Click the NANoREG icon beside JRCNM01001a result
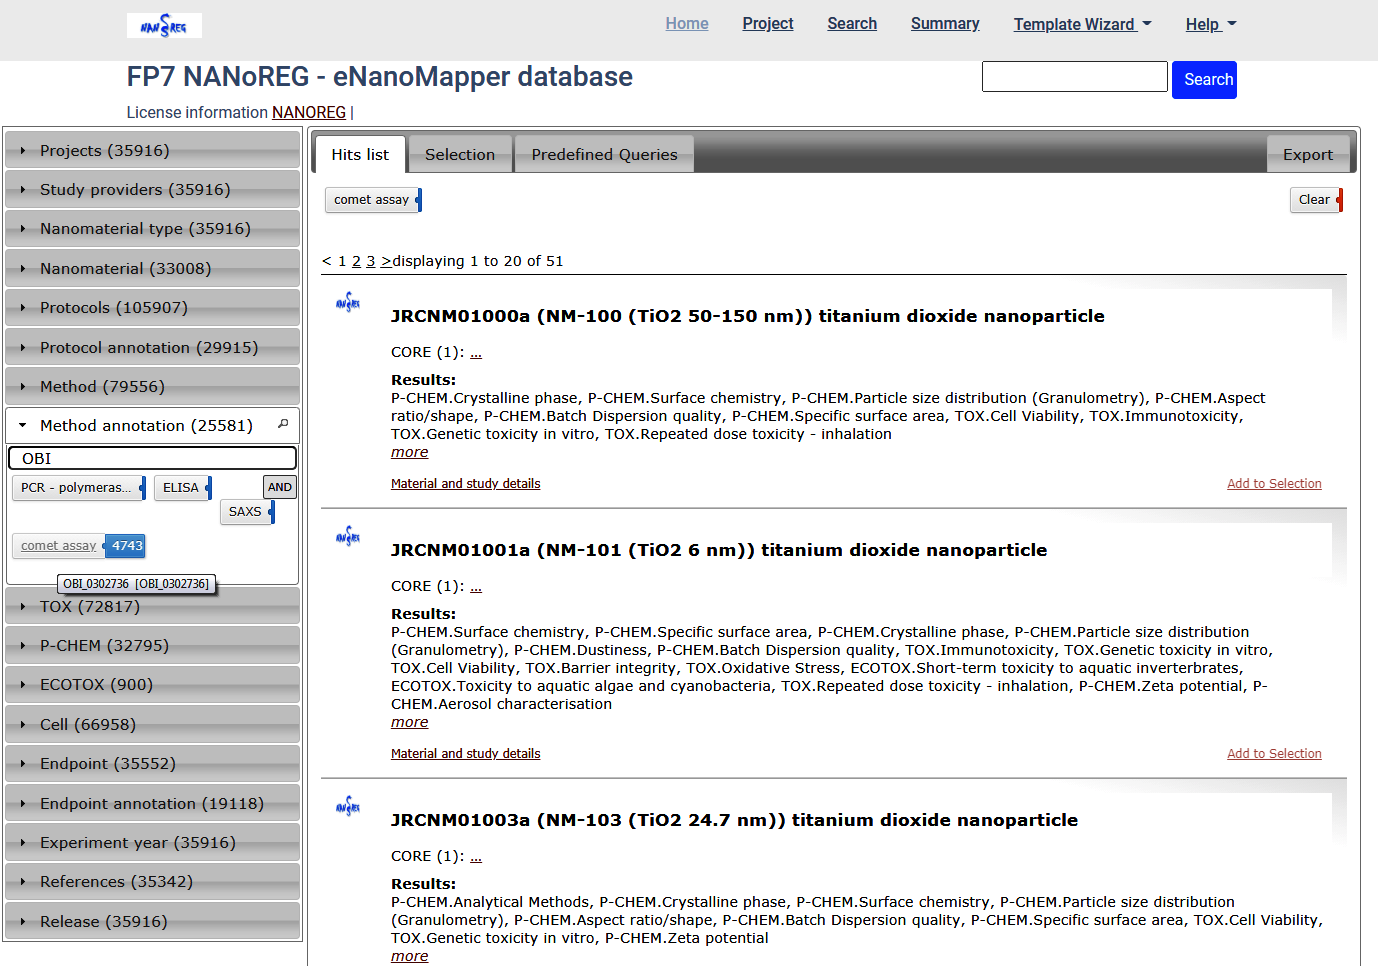 (x=348, y=537)
